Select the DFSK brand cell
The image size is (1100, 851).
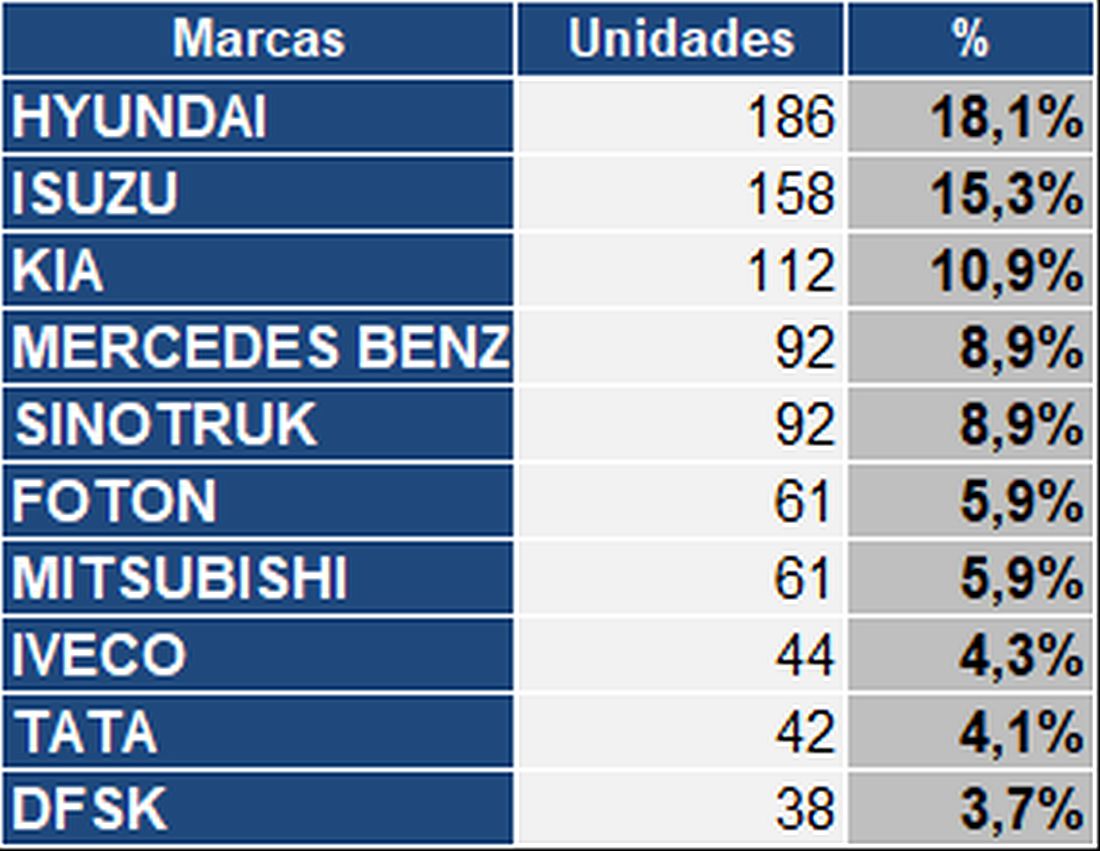coord(258,808)
